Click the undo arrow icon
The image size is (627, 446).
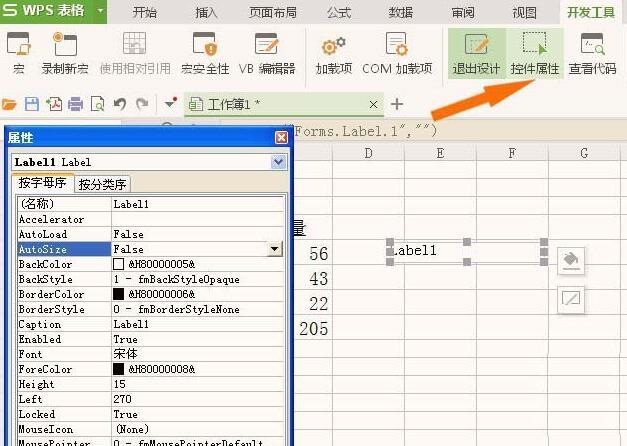[120, 104]
